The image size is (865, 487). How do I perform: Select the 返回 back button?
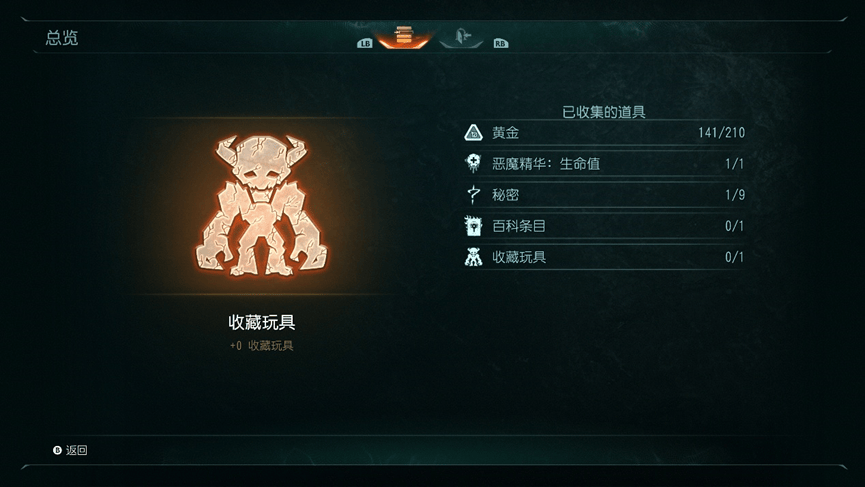coord(71,450)
